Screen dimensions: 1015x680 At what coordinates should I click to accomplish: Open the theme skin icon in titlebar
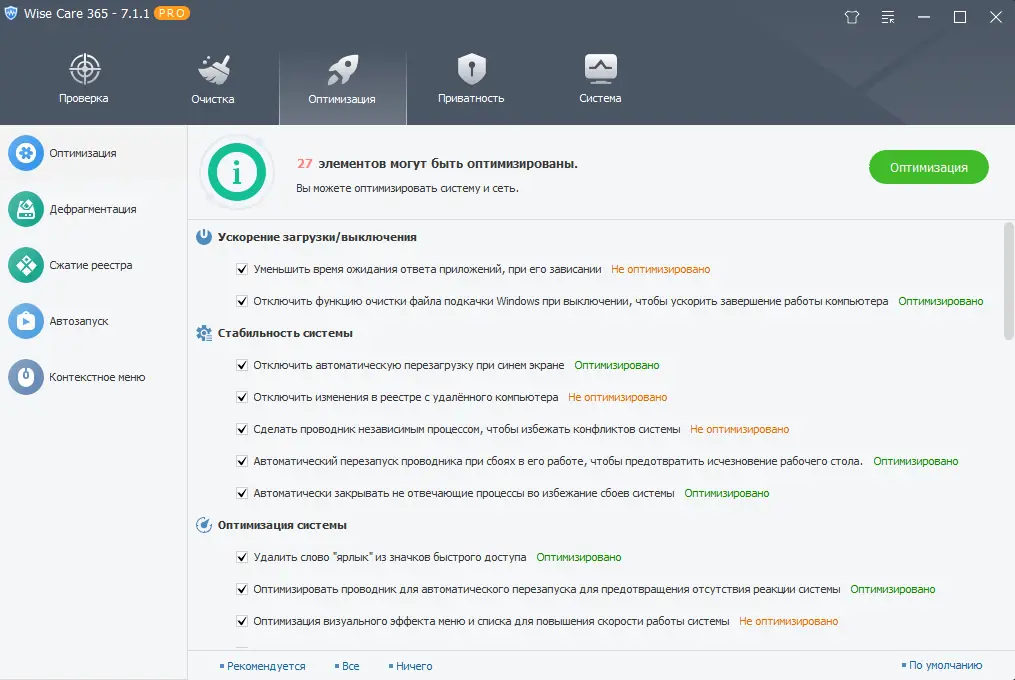(851, 17)
